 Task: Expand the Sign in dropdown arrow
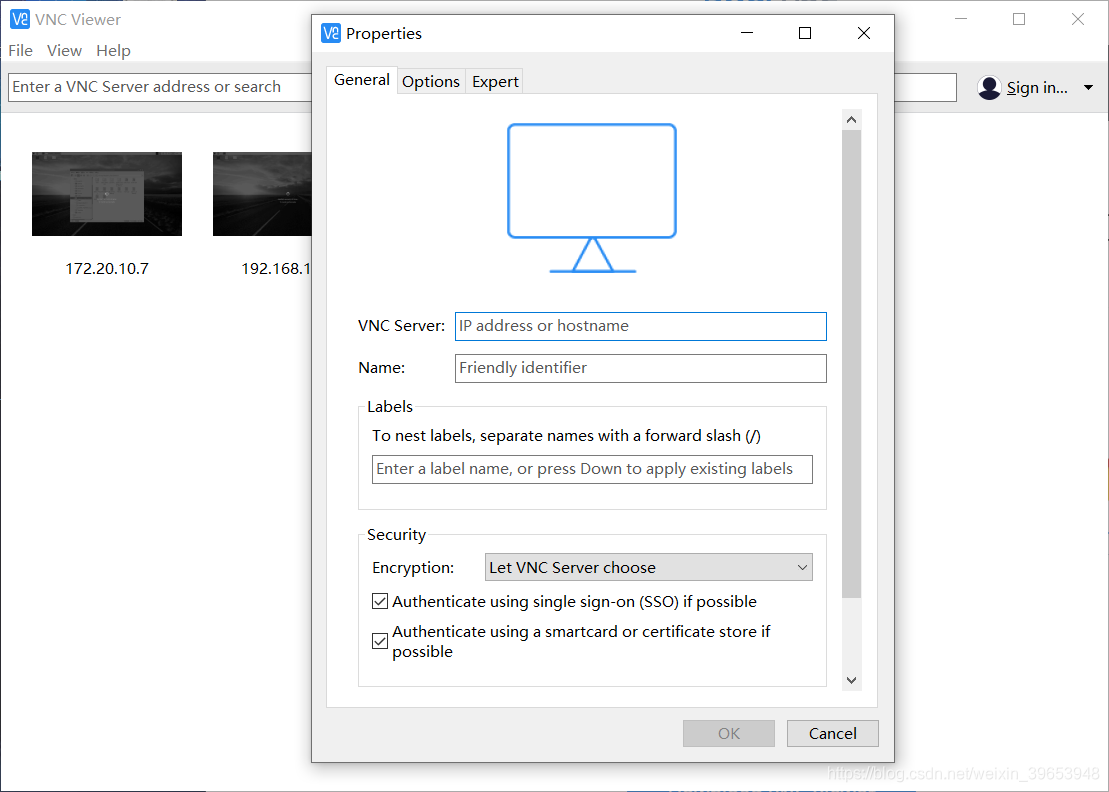click(1088, 88)
